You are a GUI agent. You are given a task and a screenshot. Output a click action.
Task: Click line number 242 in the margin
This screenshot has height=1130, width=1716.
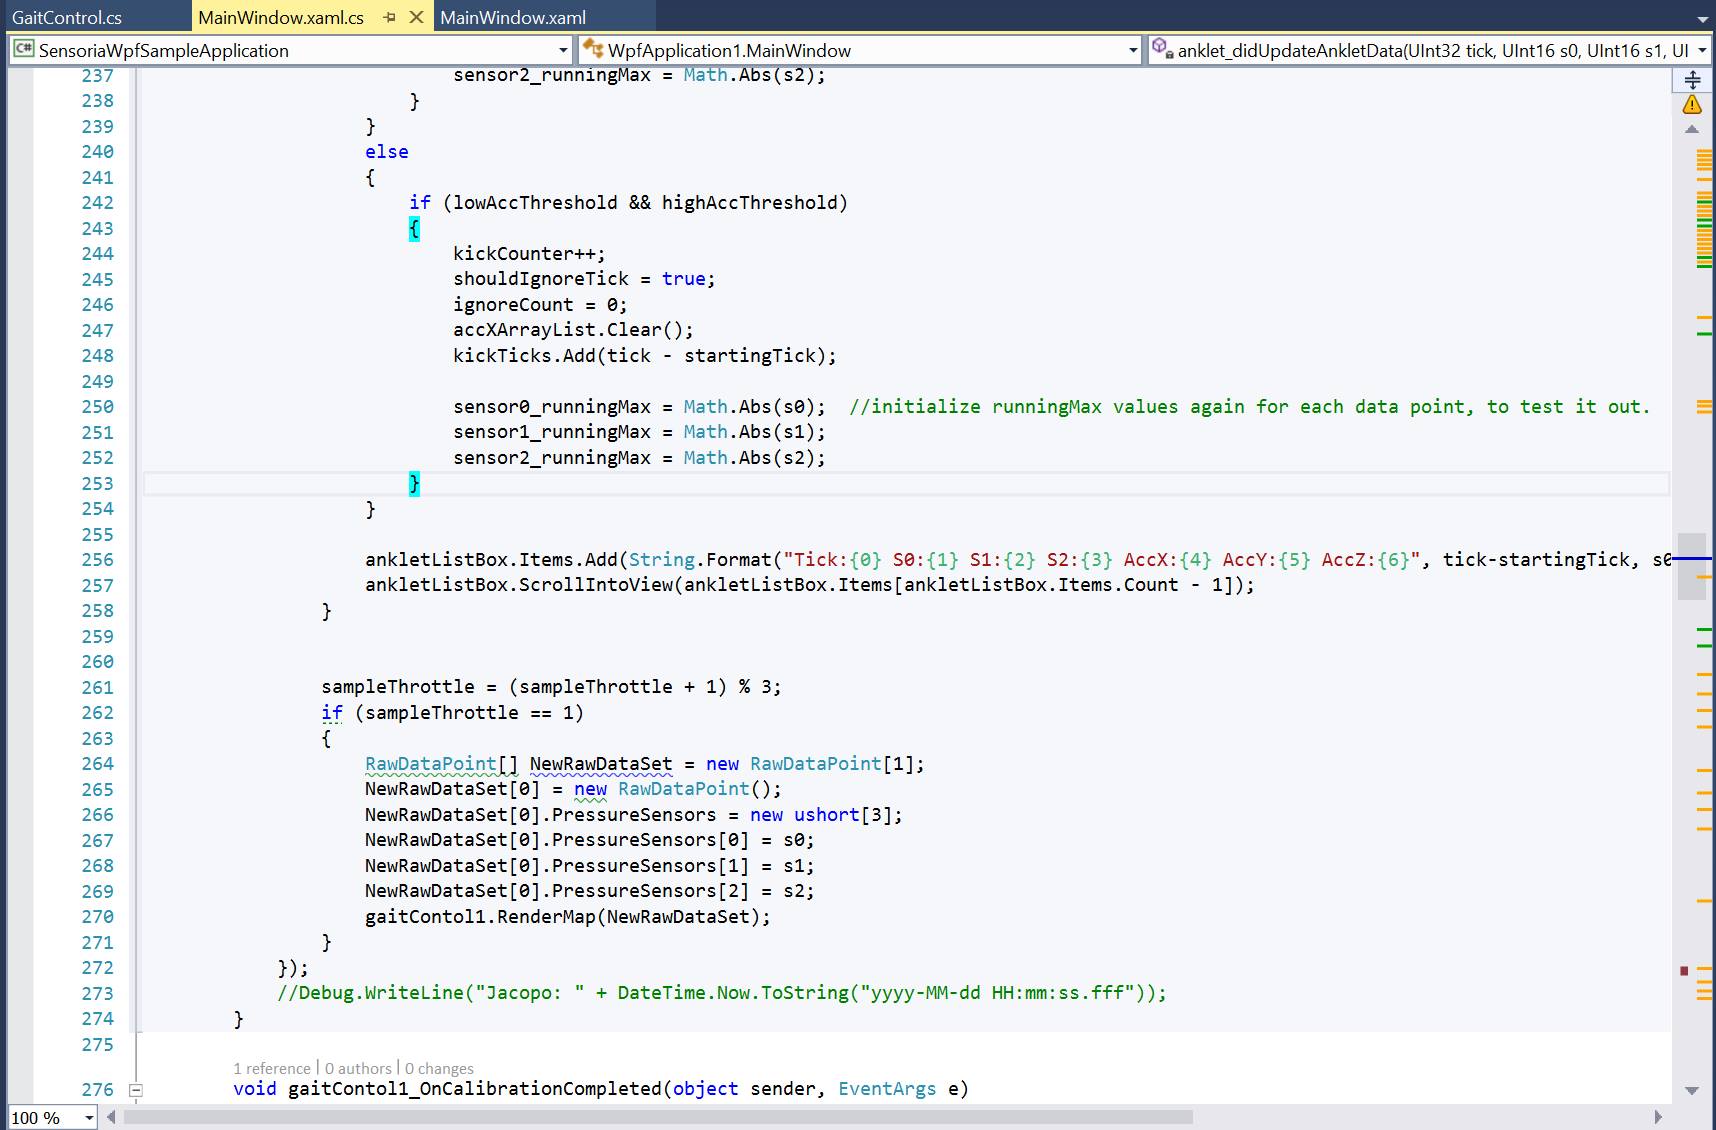98,203
